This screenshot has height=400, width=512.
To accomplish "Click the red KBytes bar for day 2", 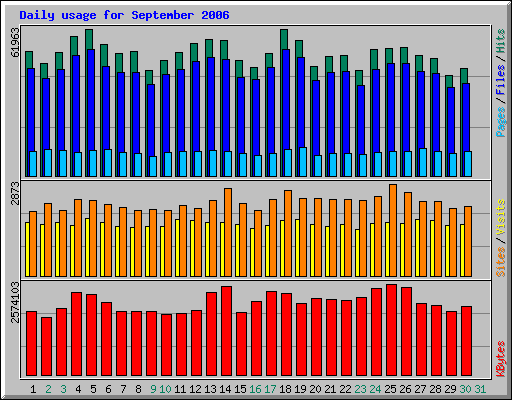I will click(47, 347).
